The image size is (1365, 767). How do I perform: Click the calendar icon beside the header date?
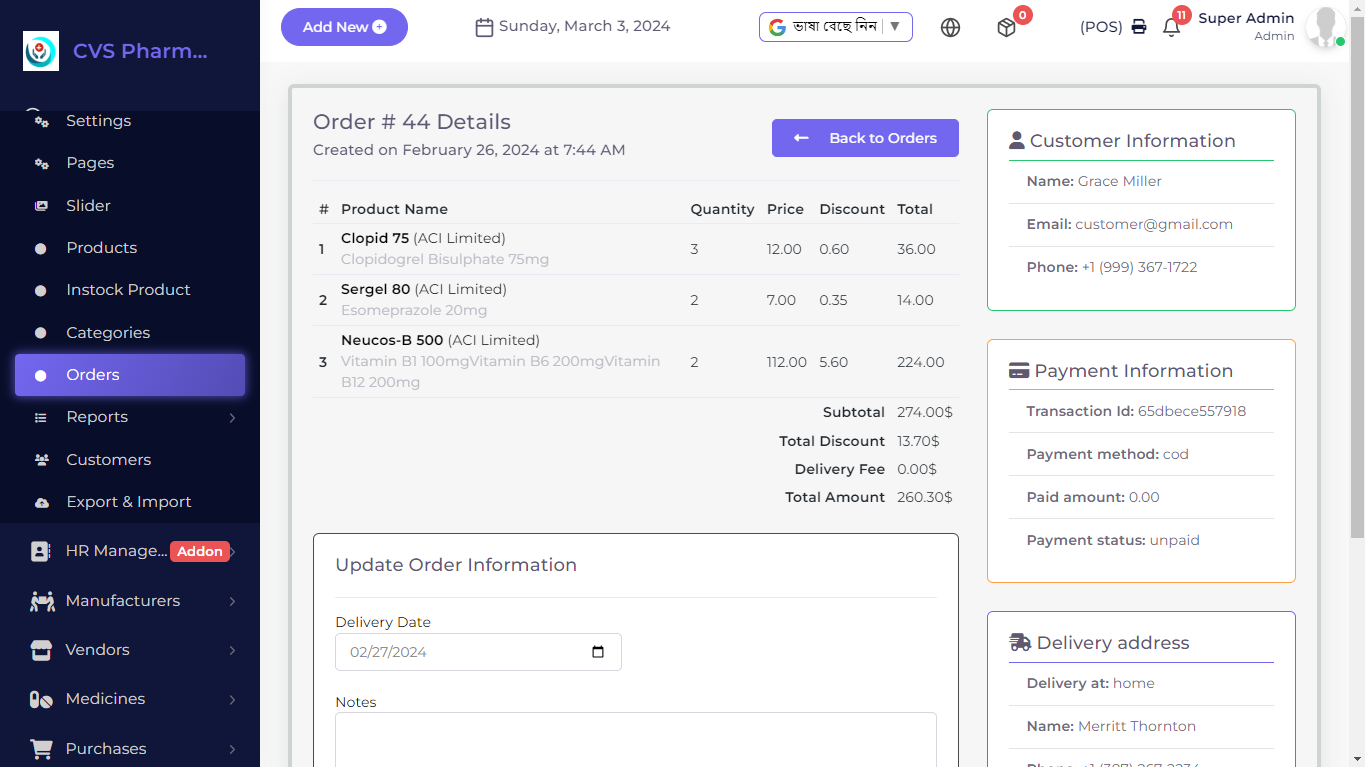click(x=484, y=27)
